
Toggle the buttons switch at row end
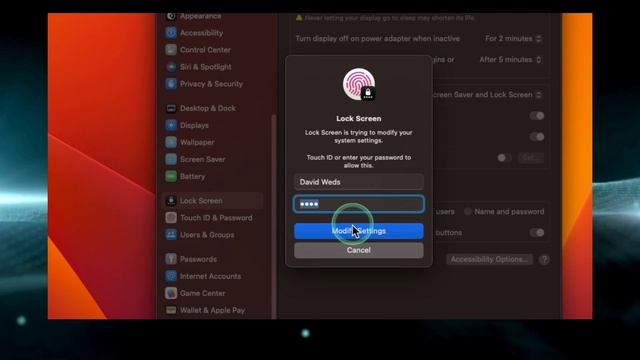[x=537, y=233]
